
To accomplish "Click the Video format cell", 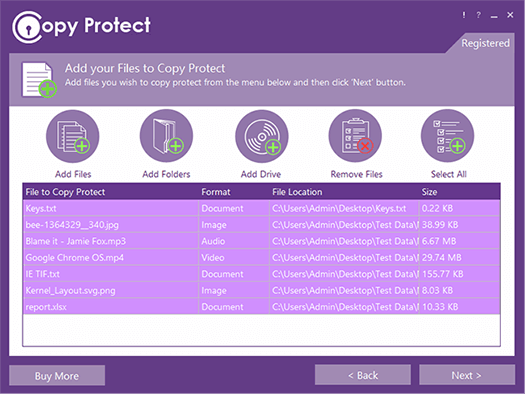I will pos(234,258).
